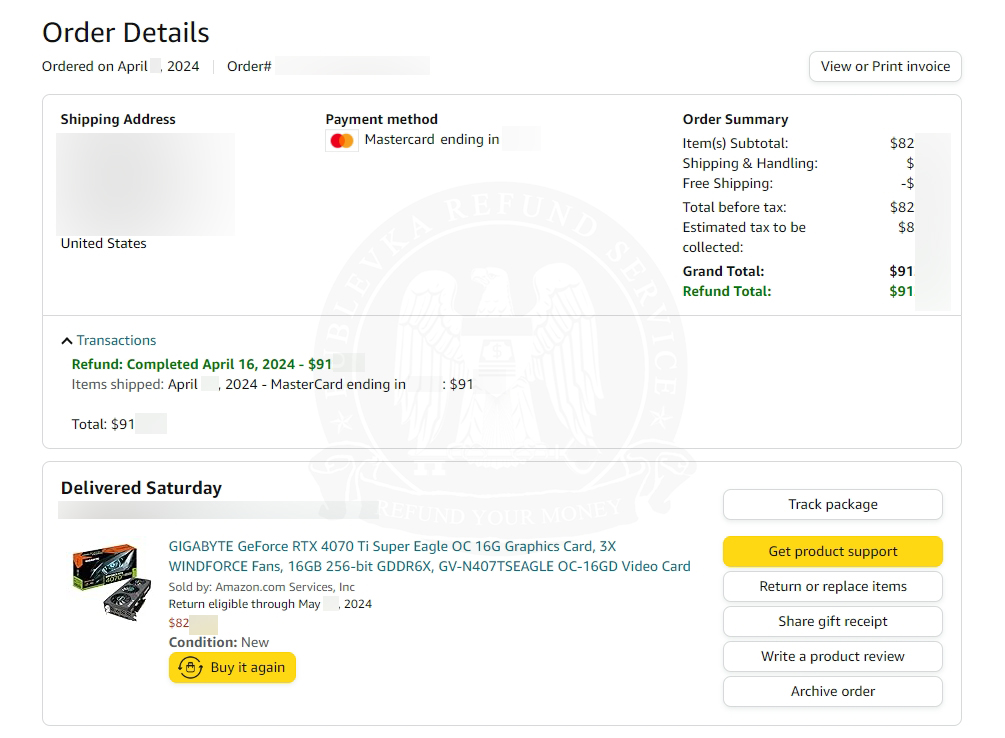Click the Grand Total label
This screenshot has height=738, width=1005.
(723, 271)
